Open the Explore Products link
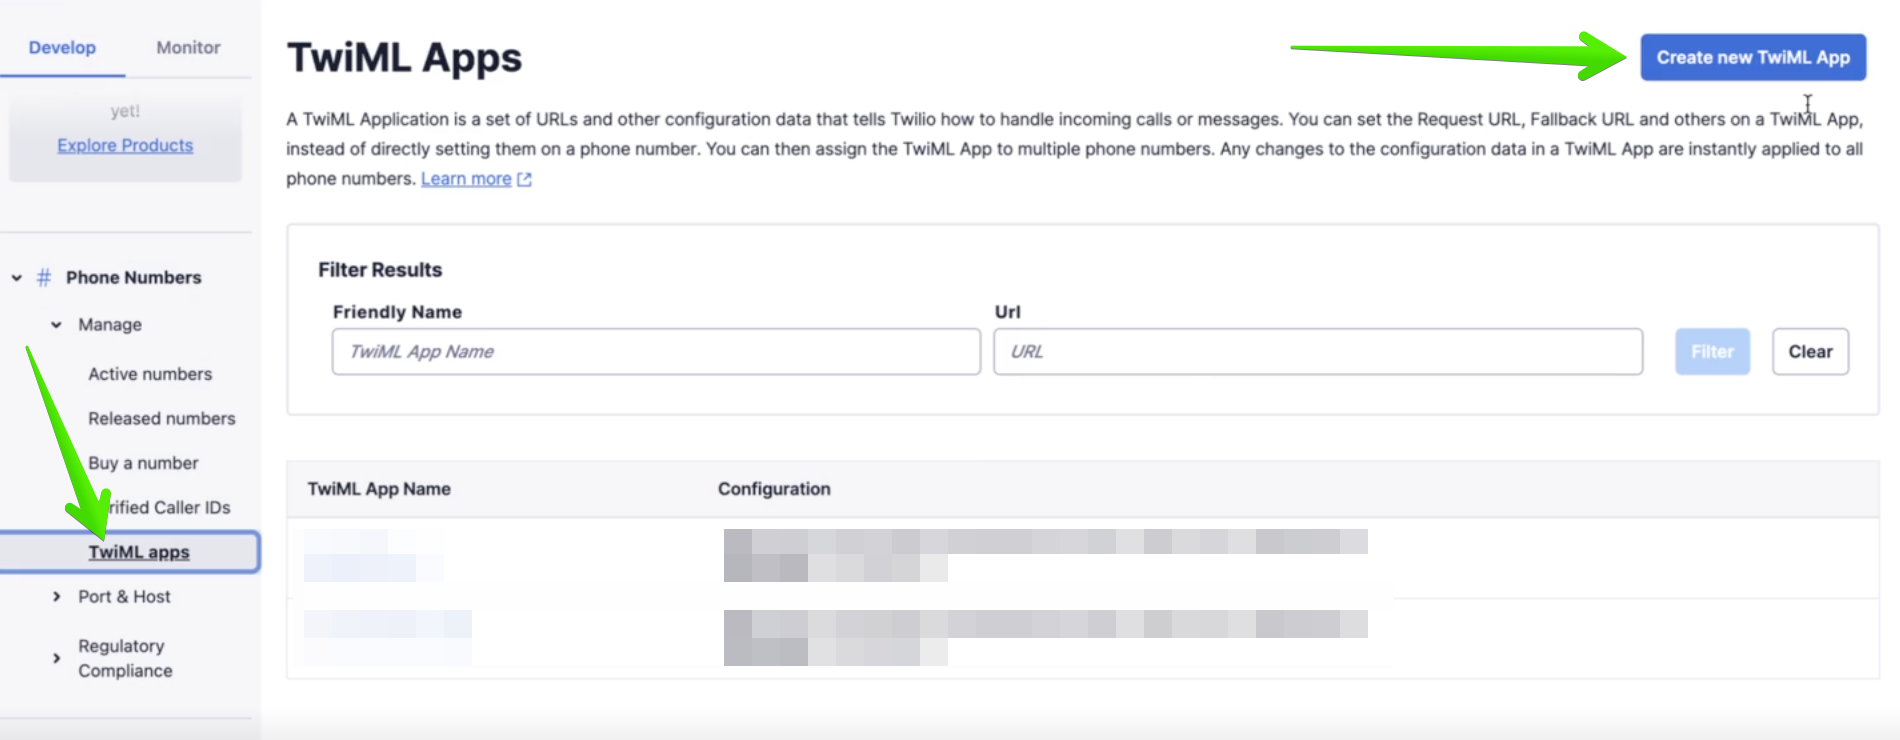 124,145
